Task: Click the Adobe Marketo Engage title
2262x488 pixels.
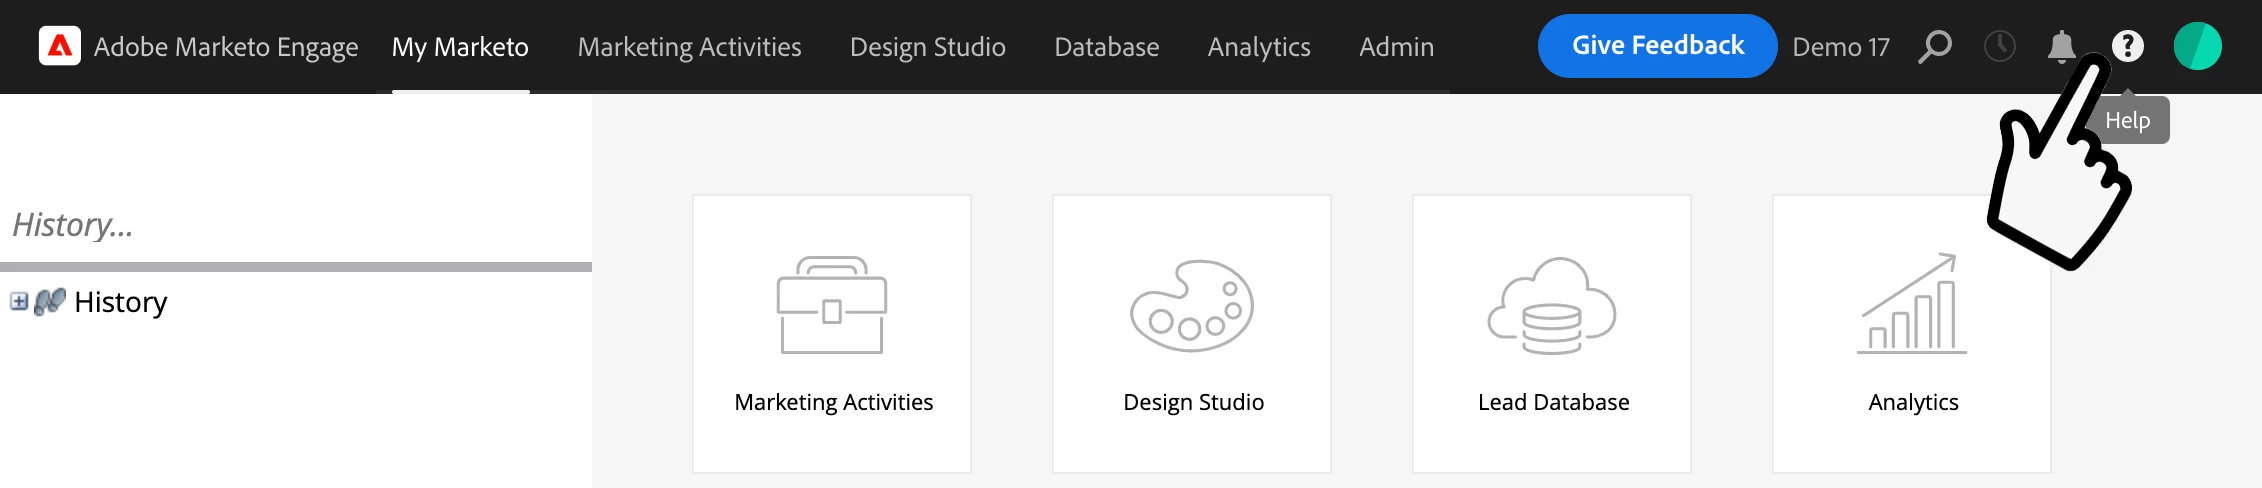Action: [226, 47]
